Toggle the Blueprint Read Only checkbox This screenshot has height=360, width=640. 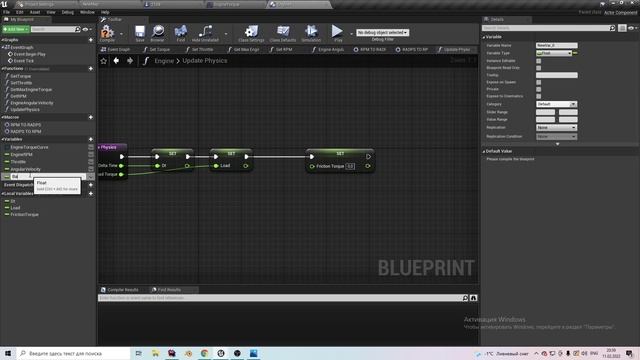coord(539,68)
